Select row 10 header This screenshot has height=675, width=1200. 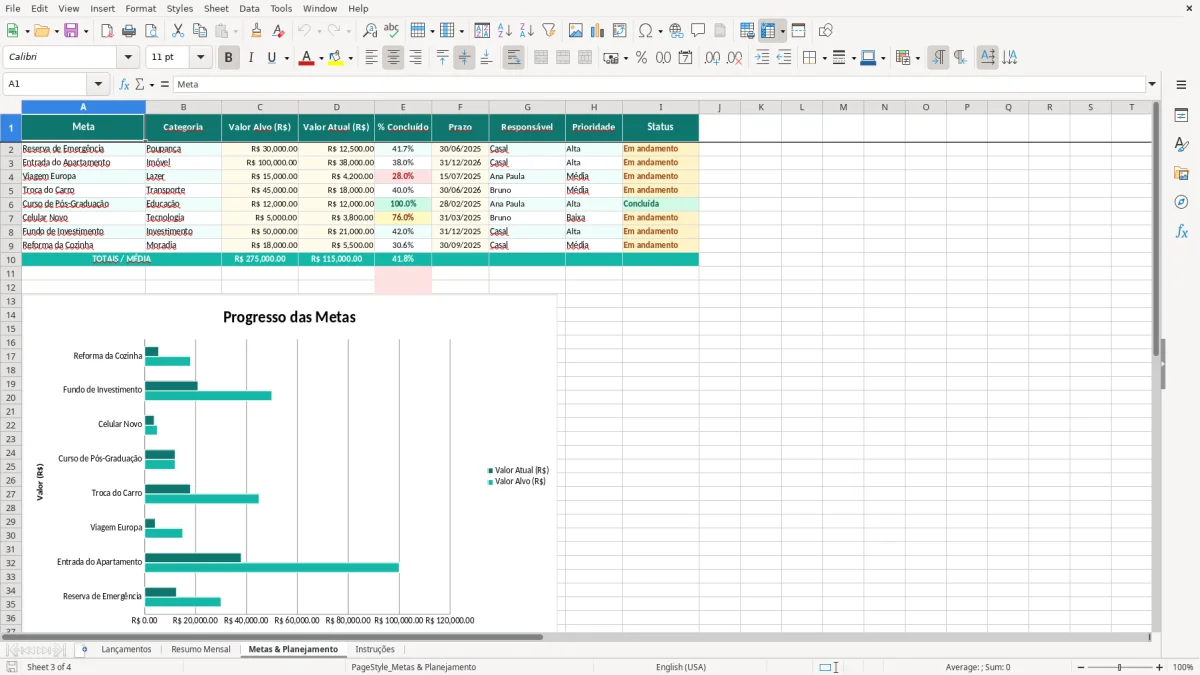[10, 259]
